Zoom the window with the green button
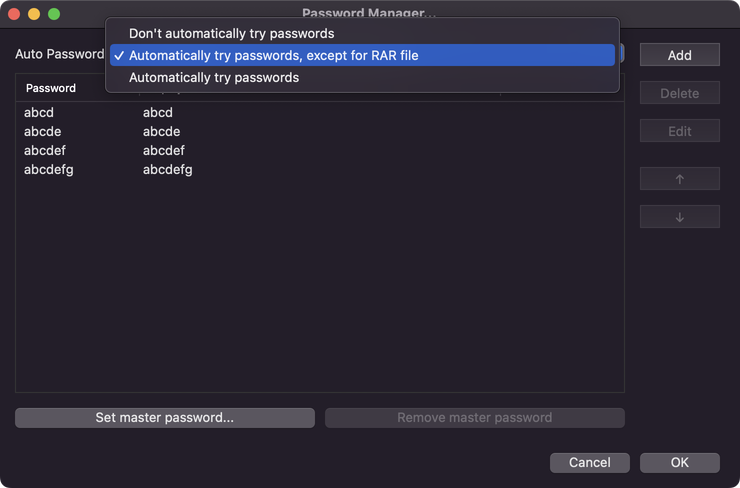 pos(53,14)
